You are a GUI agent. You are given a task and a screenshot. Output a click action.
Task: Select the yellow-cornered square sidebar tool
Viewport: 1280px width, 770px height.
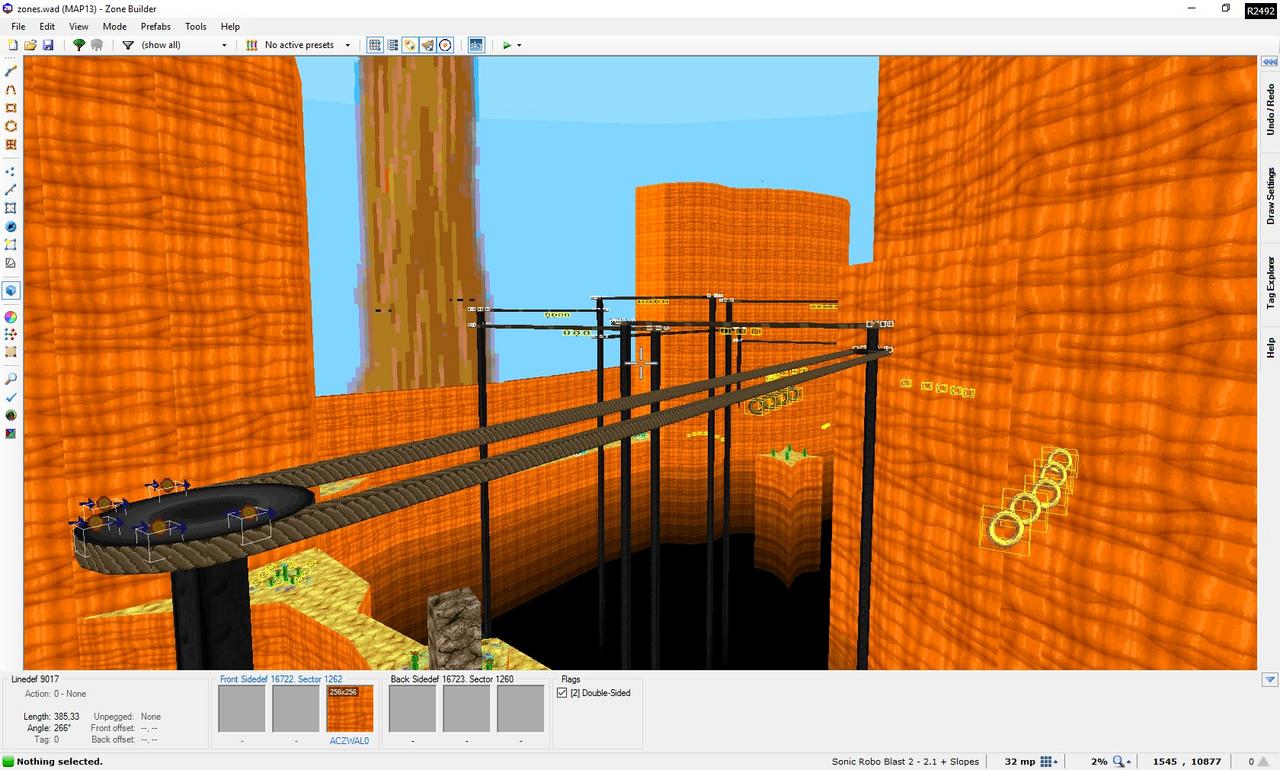tap(11, 245)
